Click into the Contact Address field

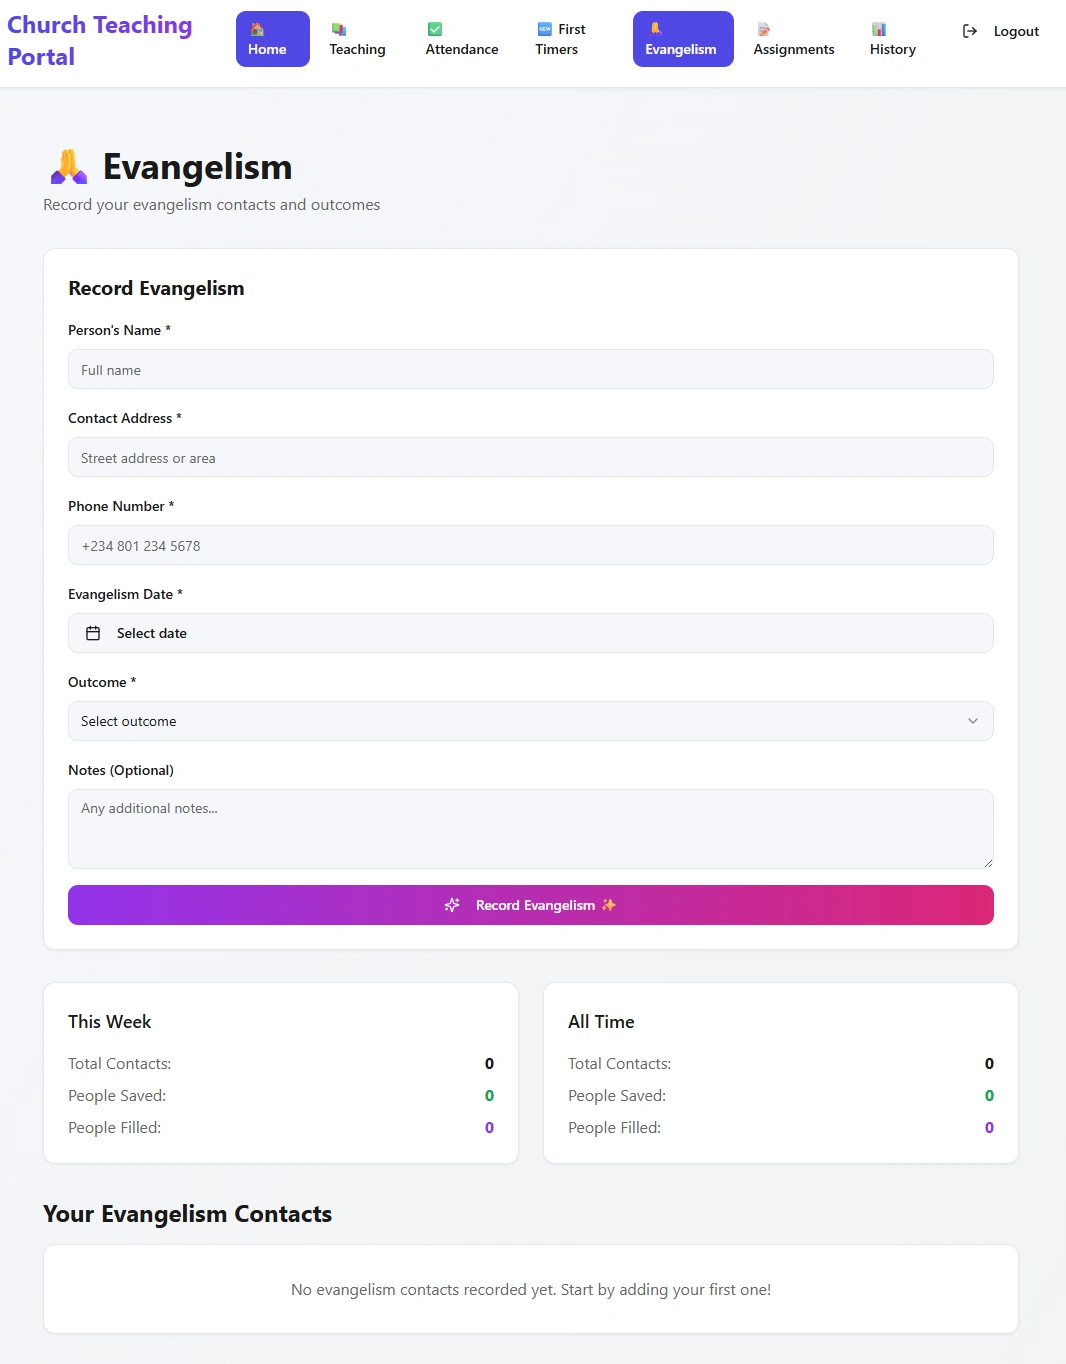[x=530, y=458]
